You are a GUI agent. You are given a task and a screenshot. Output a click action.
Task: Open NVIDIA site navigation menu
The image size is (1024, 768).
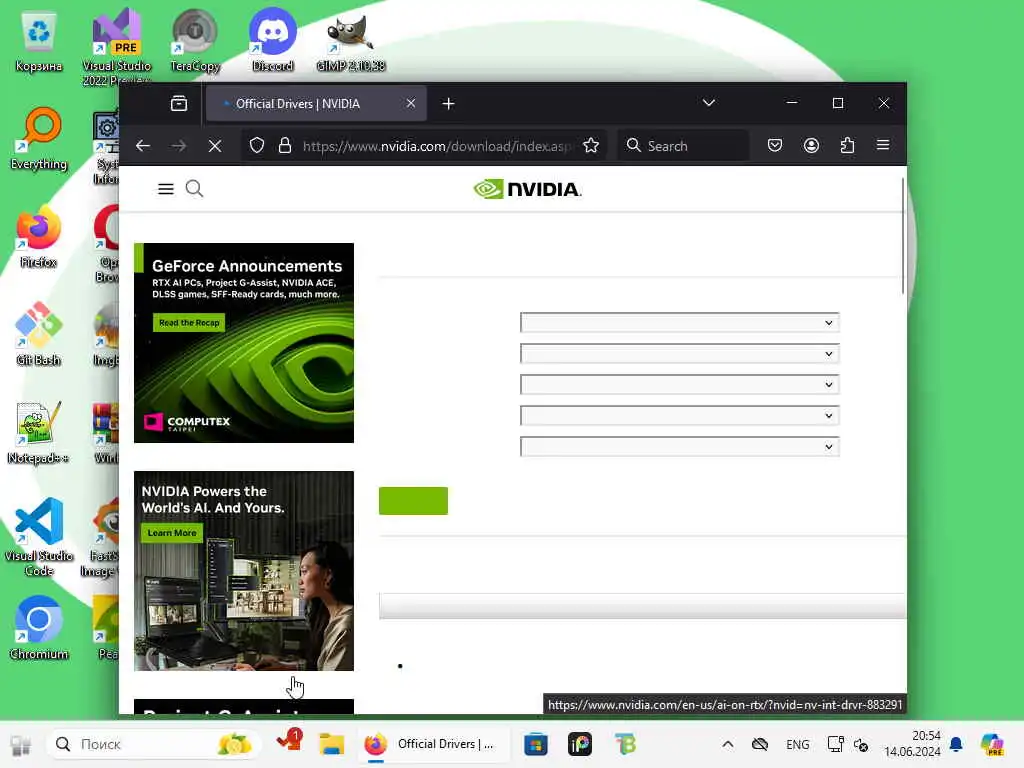(166, 189)
